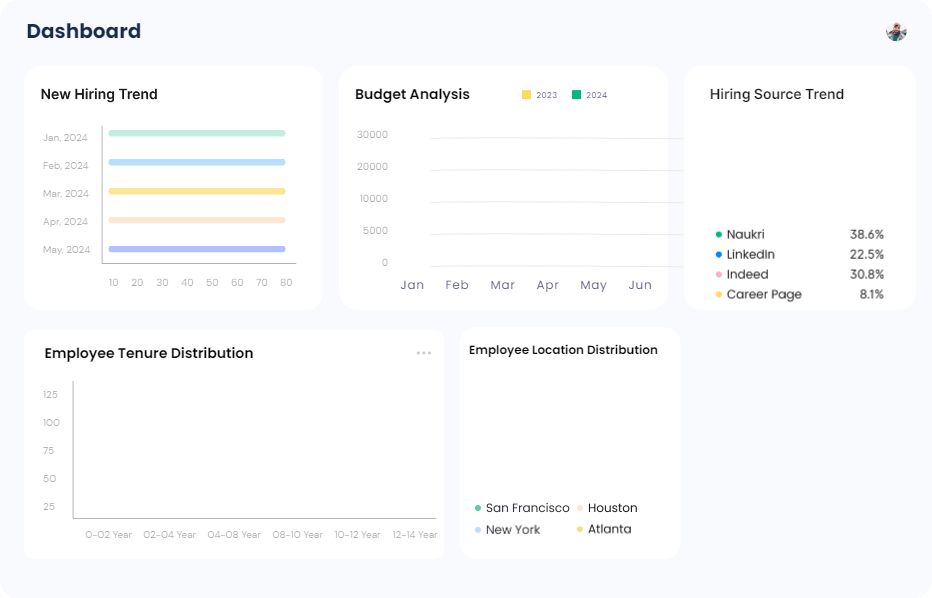Click the yellow Career Page legend dot

click(718, 295)
